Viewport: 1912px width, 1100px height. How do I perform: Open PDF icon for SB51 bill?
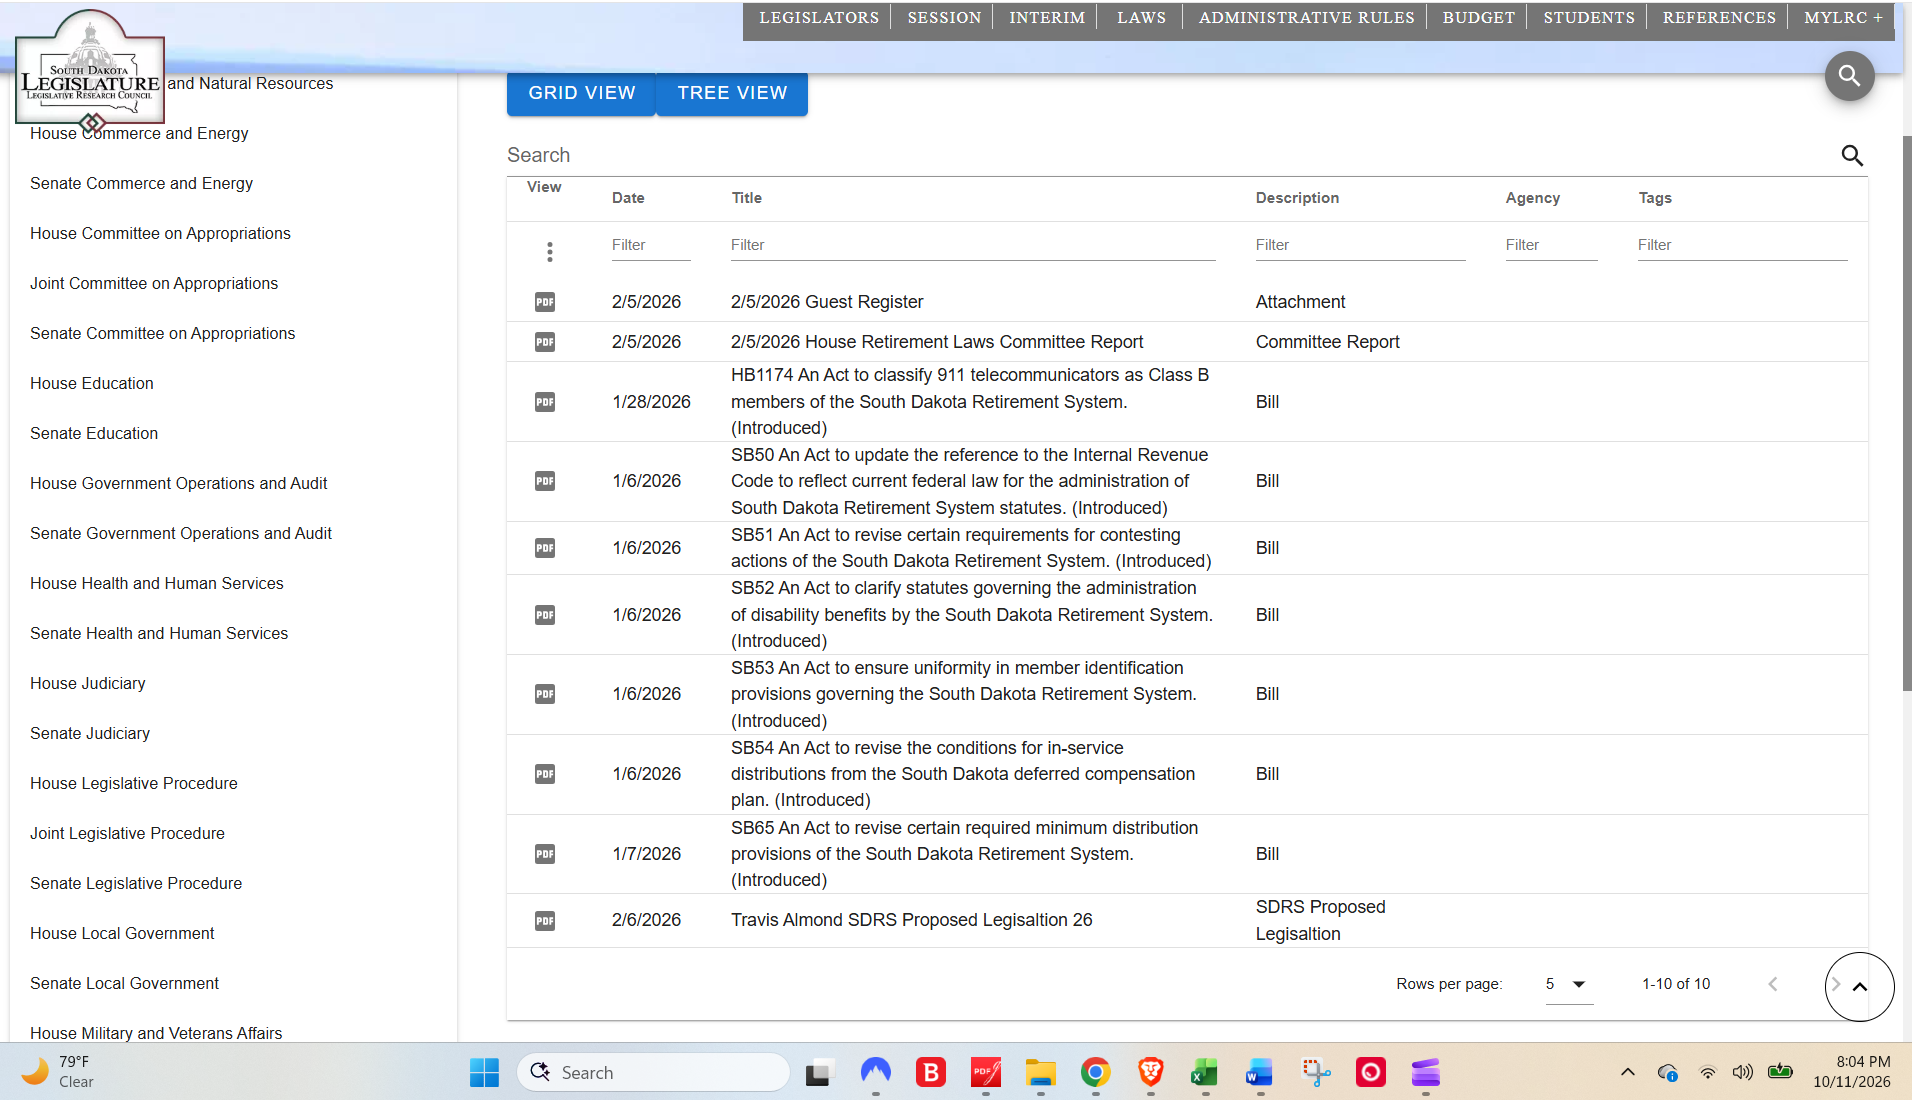pyautogui.click(x=545, y=548)
